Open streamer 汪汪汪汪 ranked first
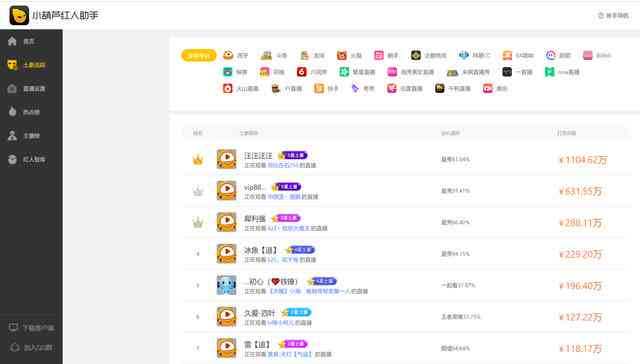 point(258,155)
